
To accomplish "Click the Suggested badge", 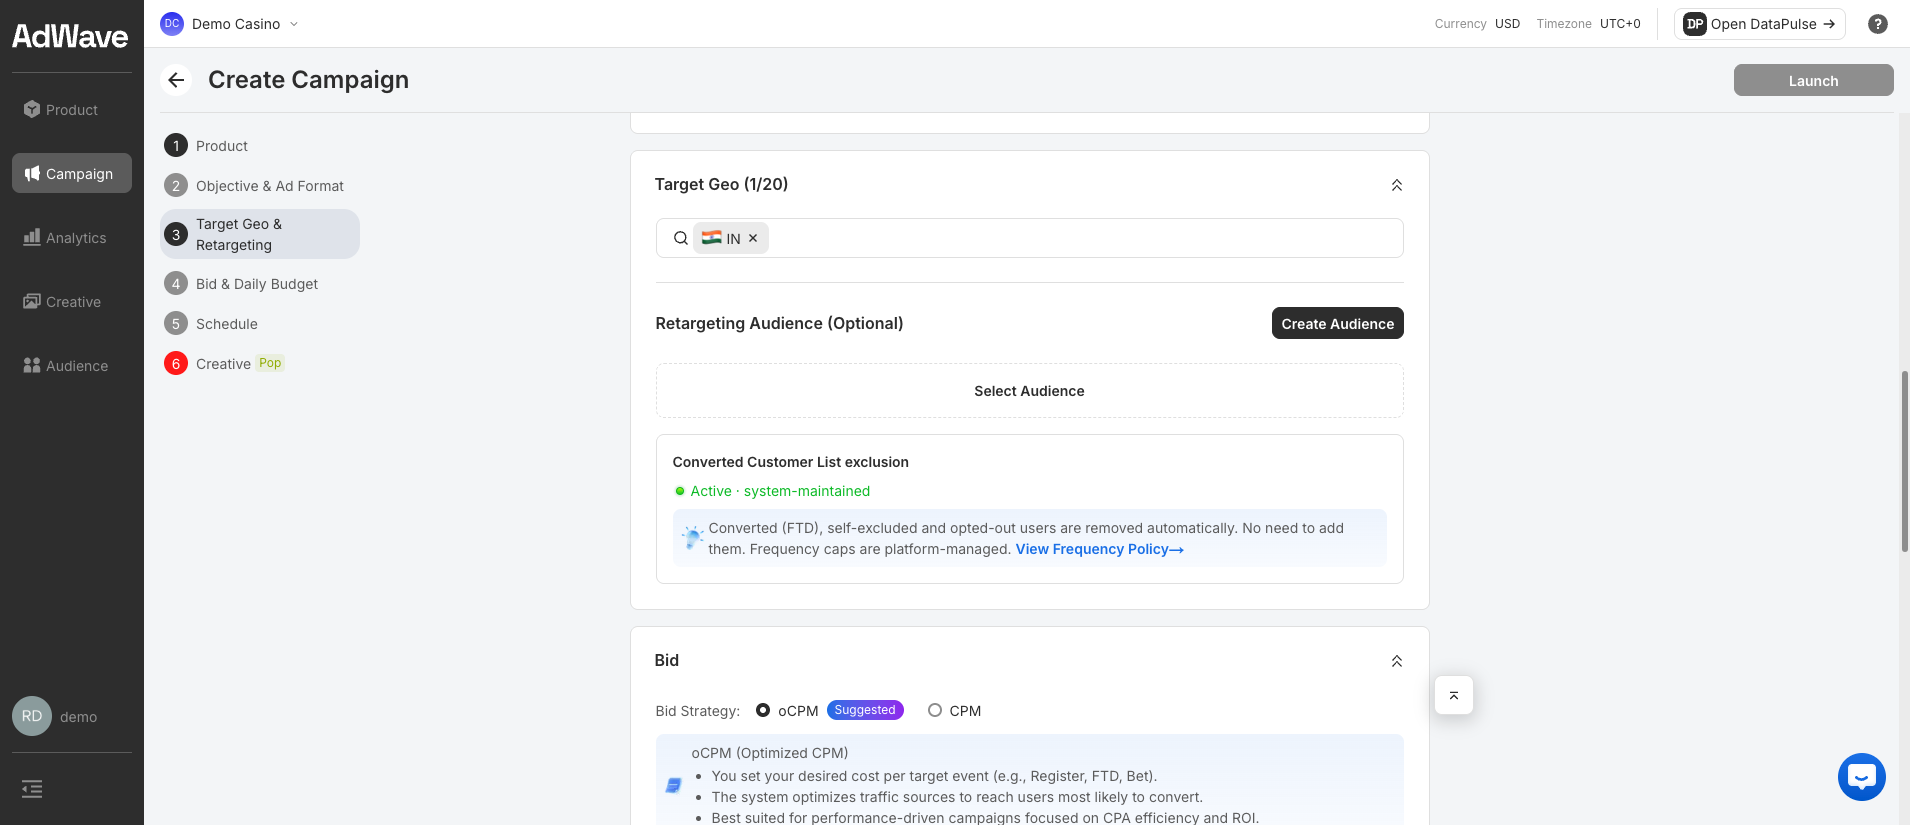I will [865, 710].
